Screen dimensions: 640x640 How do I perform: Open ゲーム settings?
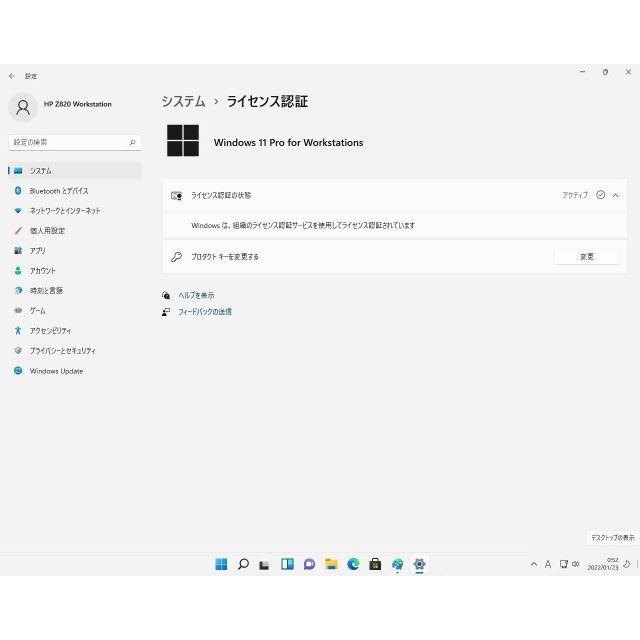[75, 311]
